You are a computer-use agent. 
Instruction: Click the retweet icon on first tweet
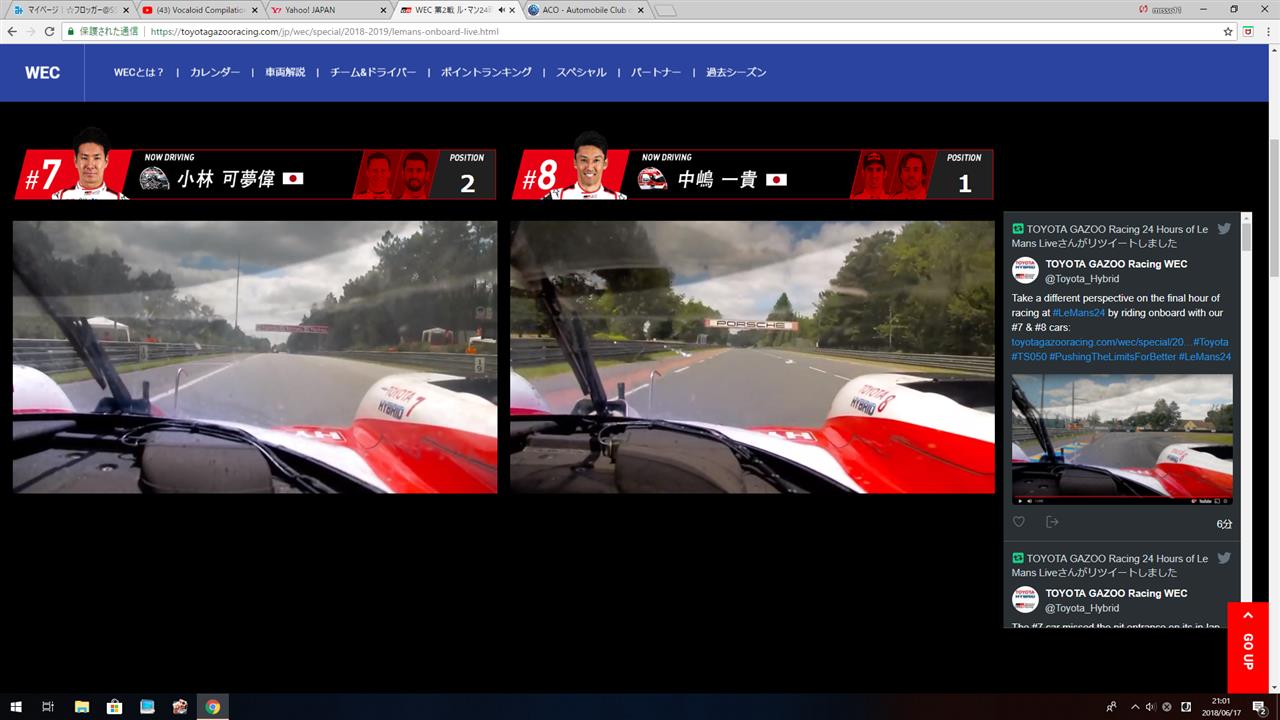pos(1018,228)
